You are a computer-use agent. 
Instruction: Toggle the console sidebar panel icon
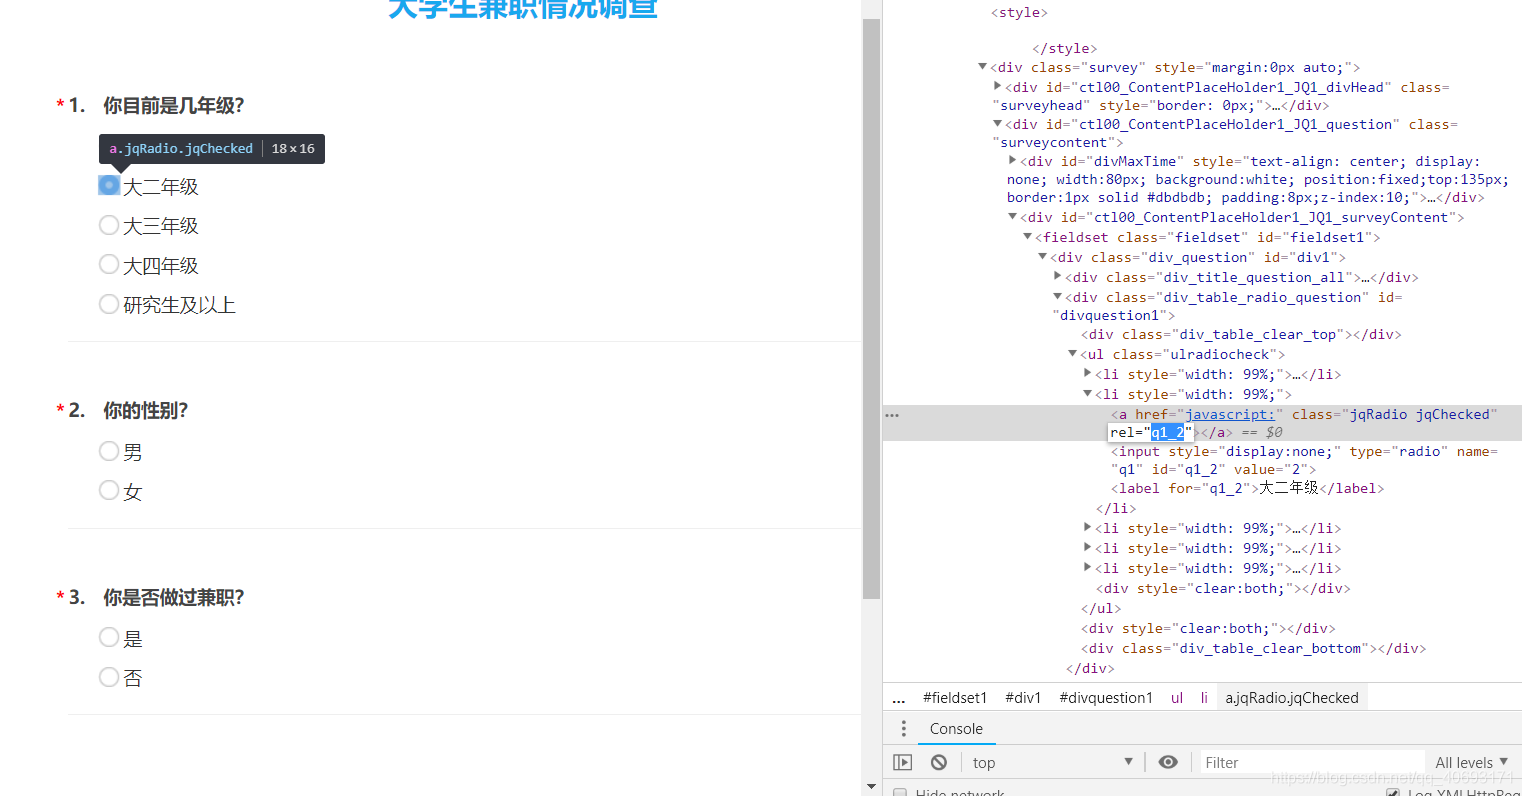tap(902, 762)
